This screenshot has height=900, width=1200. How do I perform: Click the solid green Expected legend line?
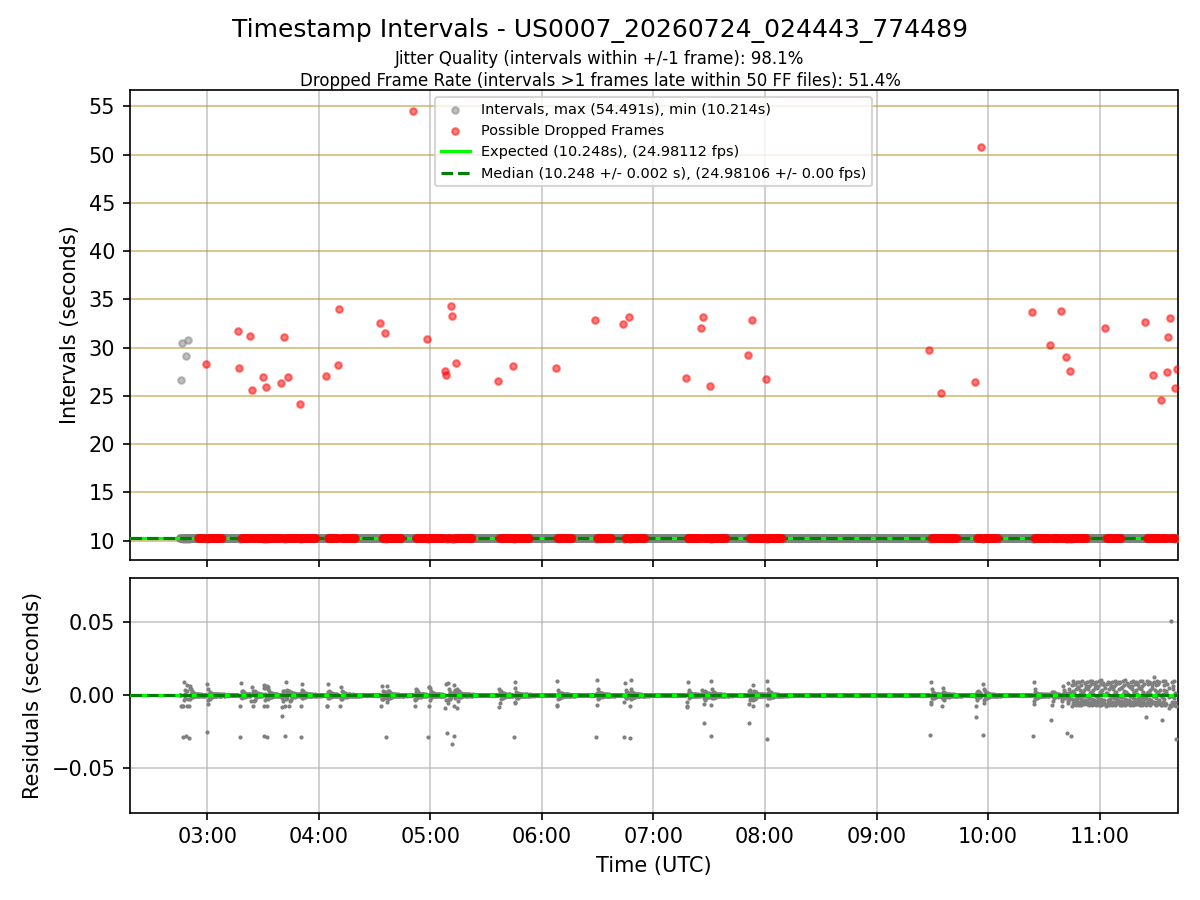point(456,152)
